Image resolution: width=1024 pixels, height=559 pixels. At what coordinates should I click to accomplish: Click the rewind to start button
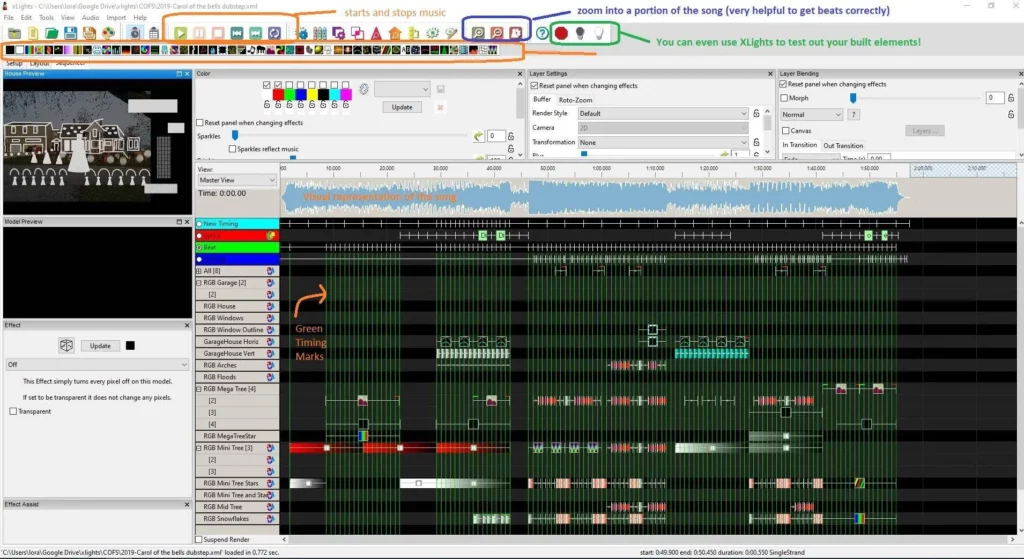[x=237, y=33]
